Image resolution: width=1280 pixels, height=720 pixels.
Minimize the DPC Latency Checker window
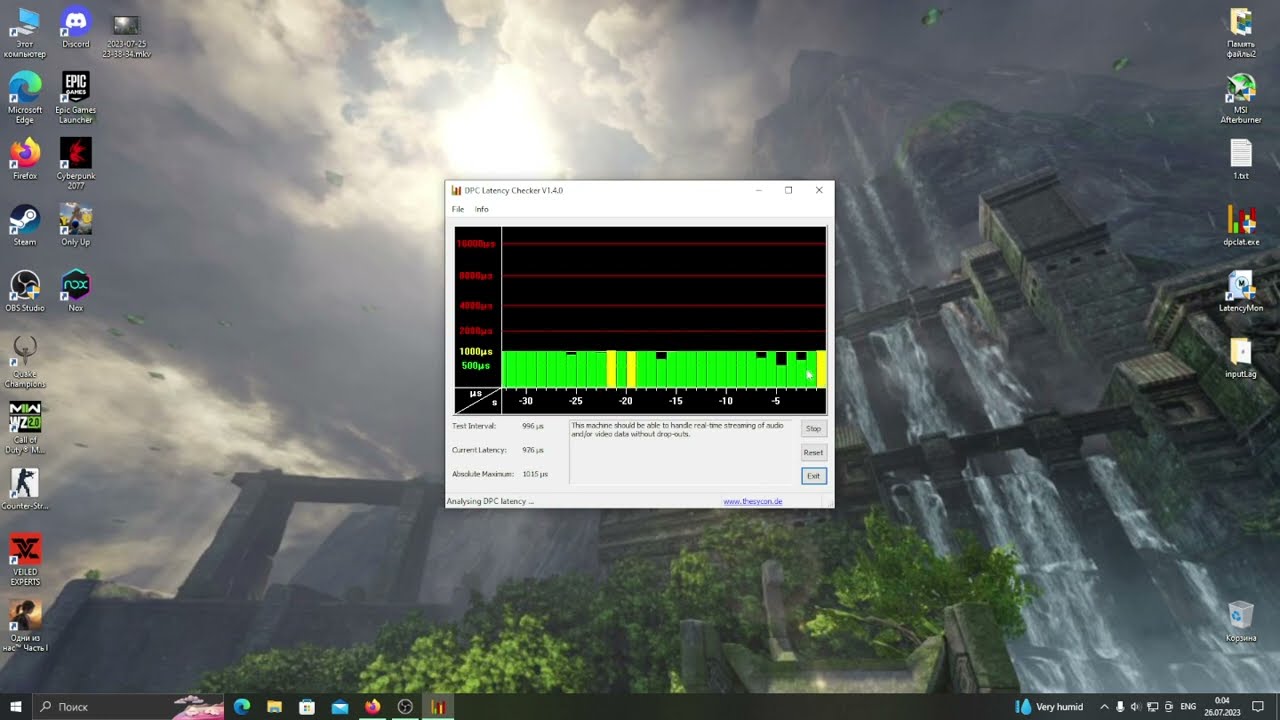[x=758, y=190]
